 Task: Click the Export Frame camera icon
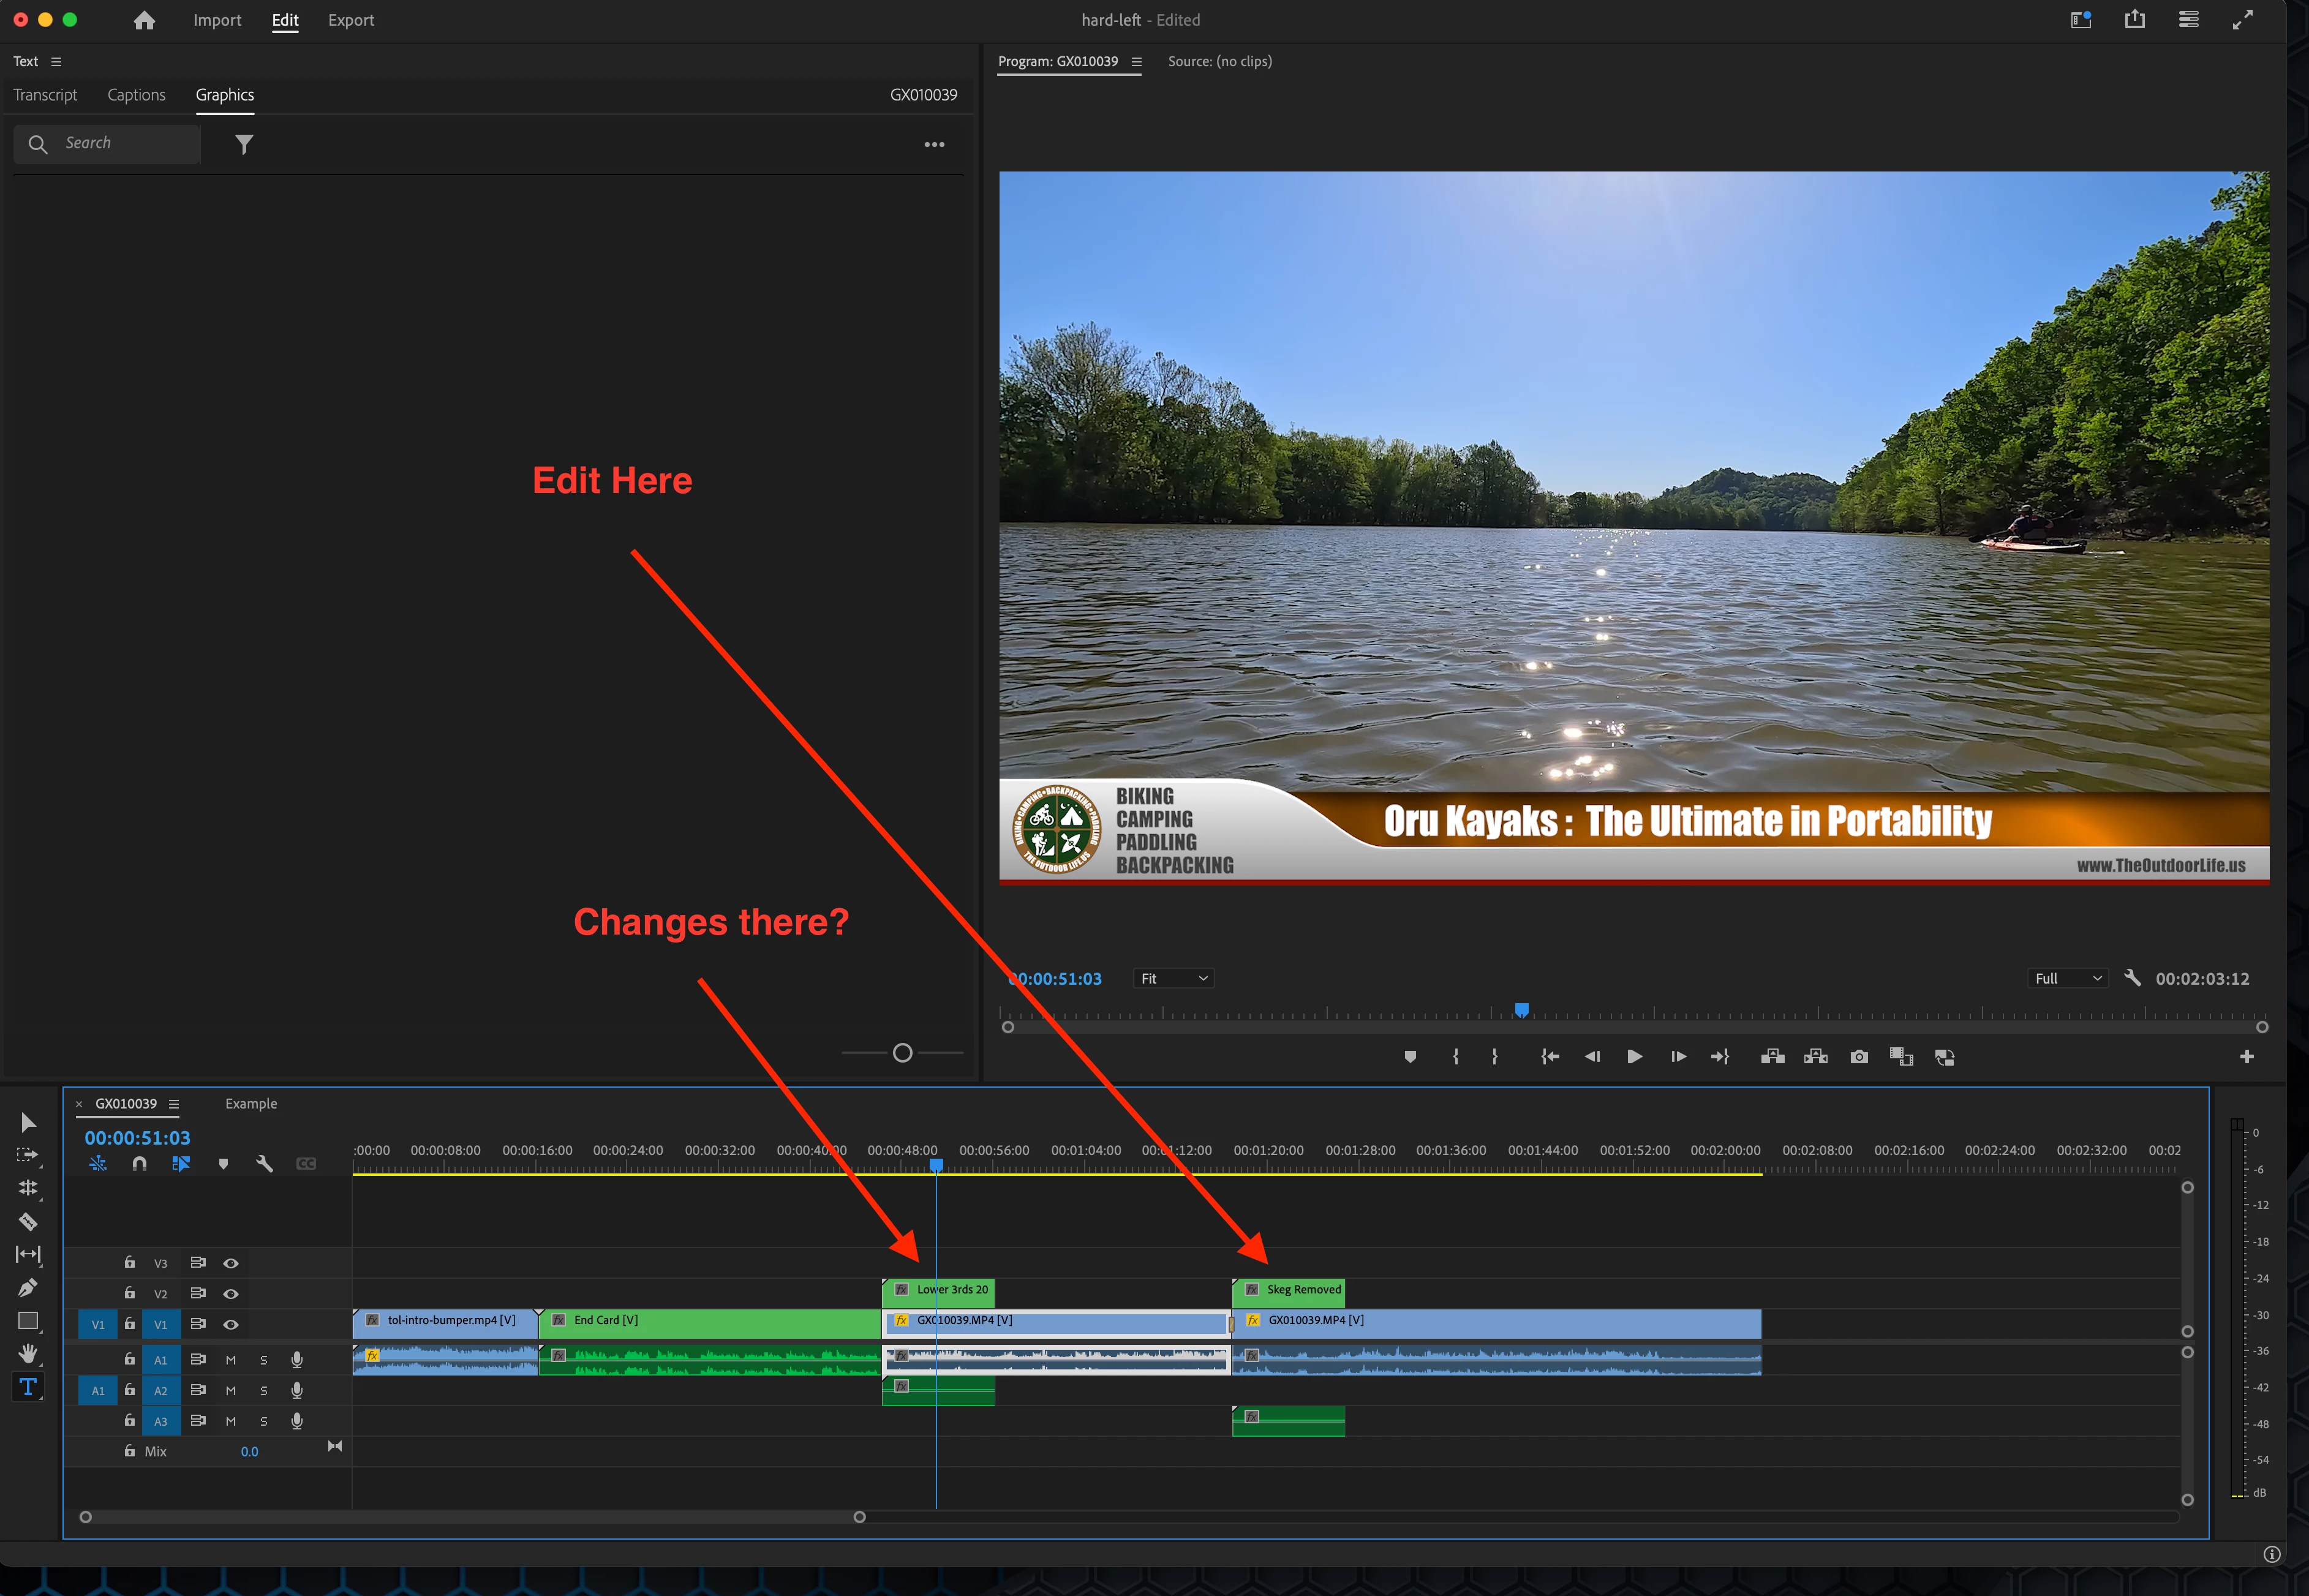[x=1859, y=1057]
